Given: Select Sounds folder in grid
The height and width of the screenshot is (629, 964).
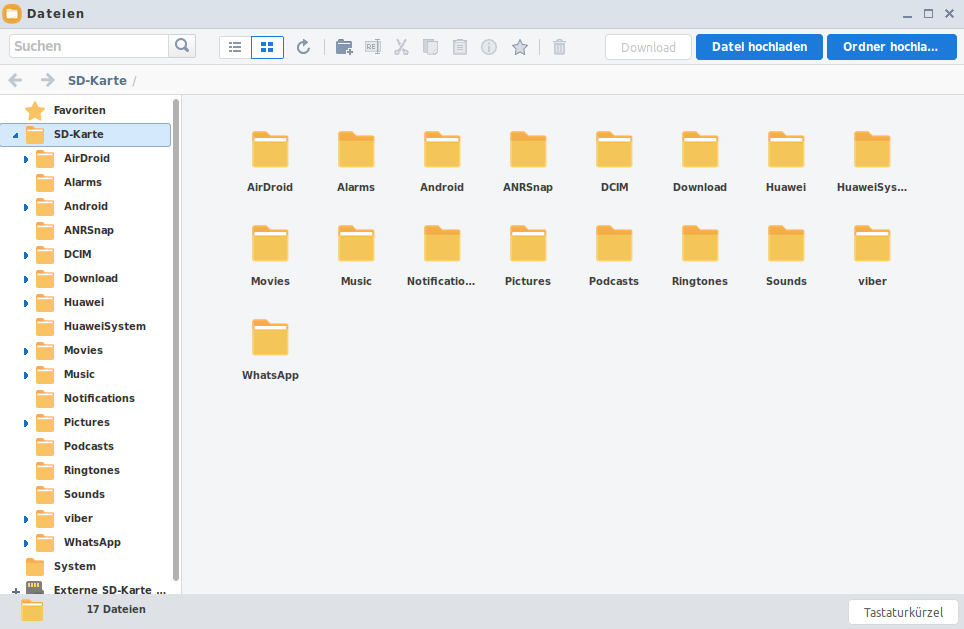Looking at the screenshot, I should (x=786, y=255).
